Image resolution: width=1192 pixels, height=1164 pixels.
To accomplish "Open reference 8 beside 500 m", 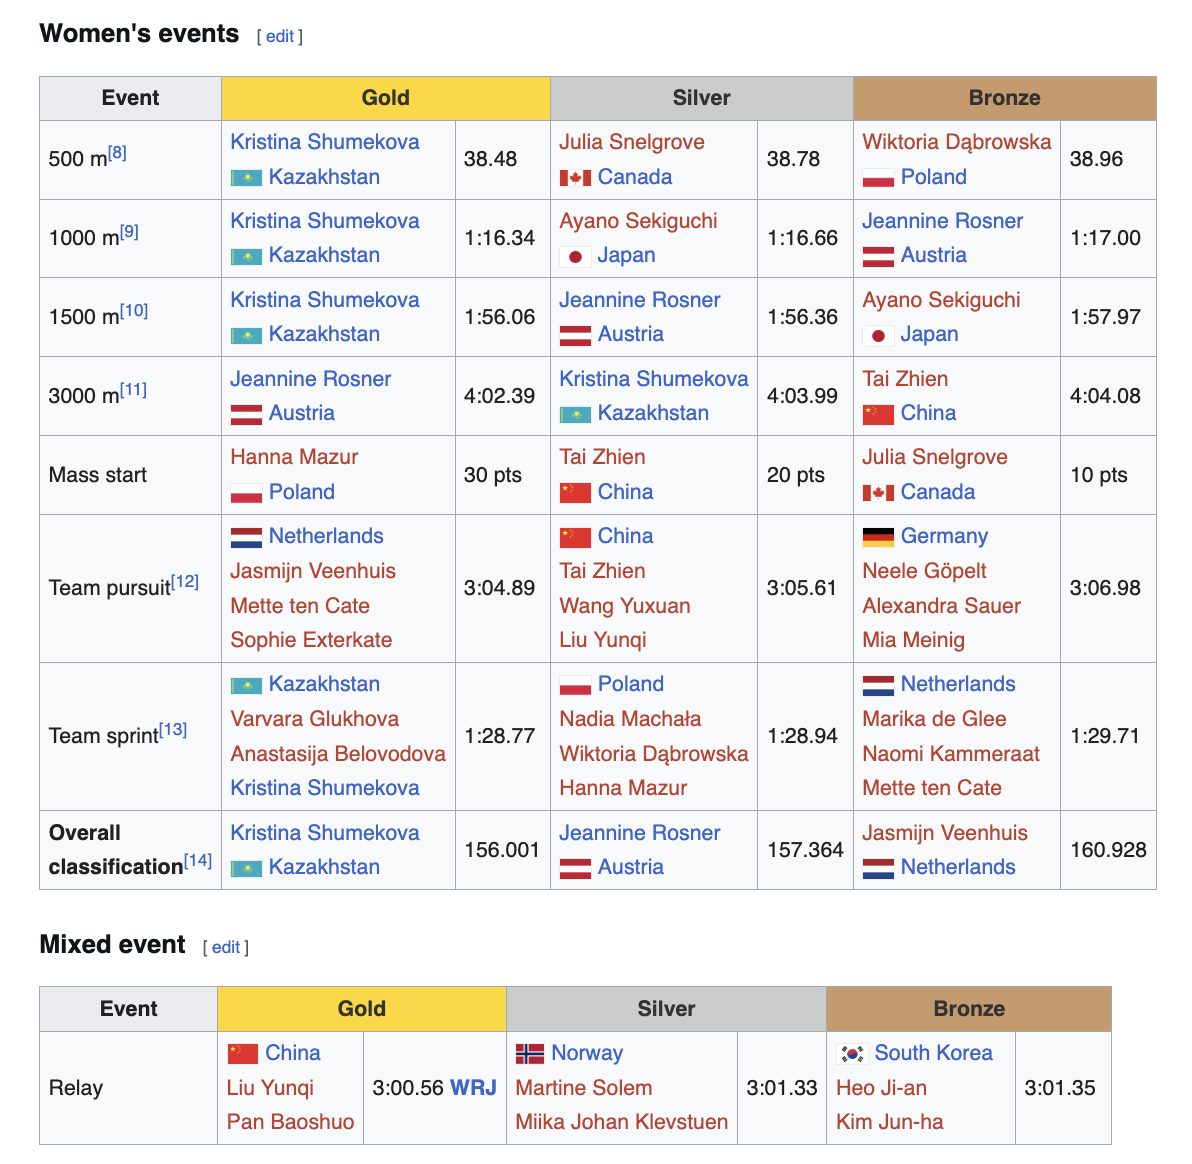I will point(117,153).
